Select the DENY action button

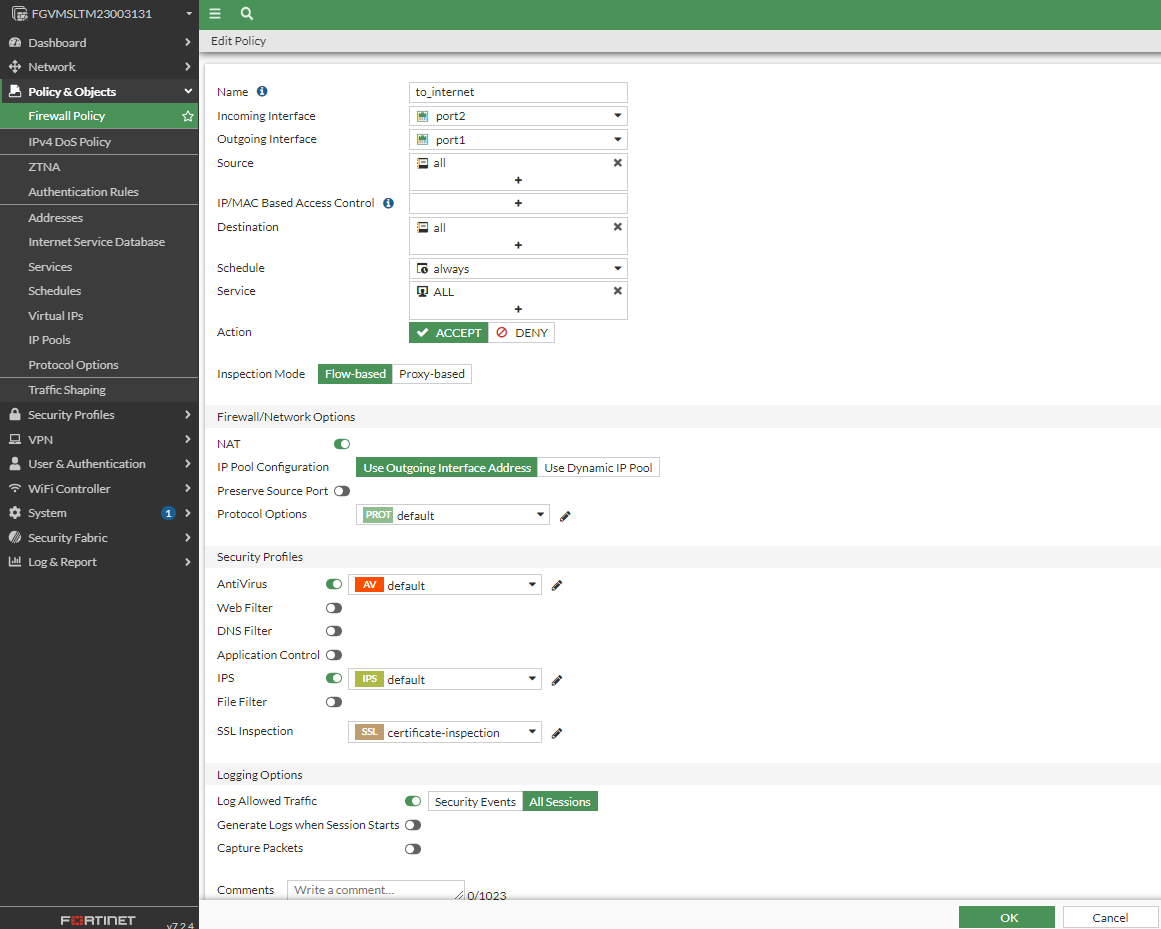click(x=522, y=333)
